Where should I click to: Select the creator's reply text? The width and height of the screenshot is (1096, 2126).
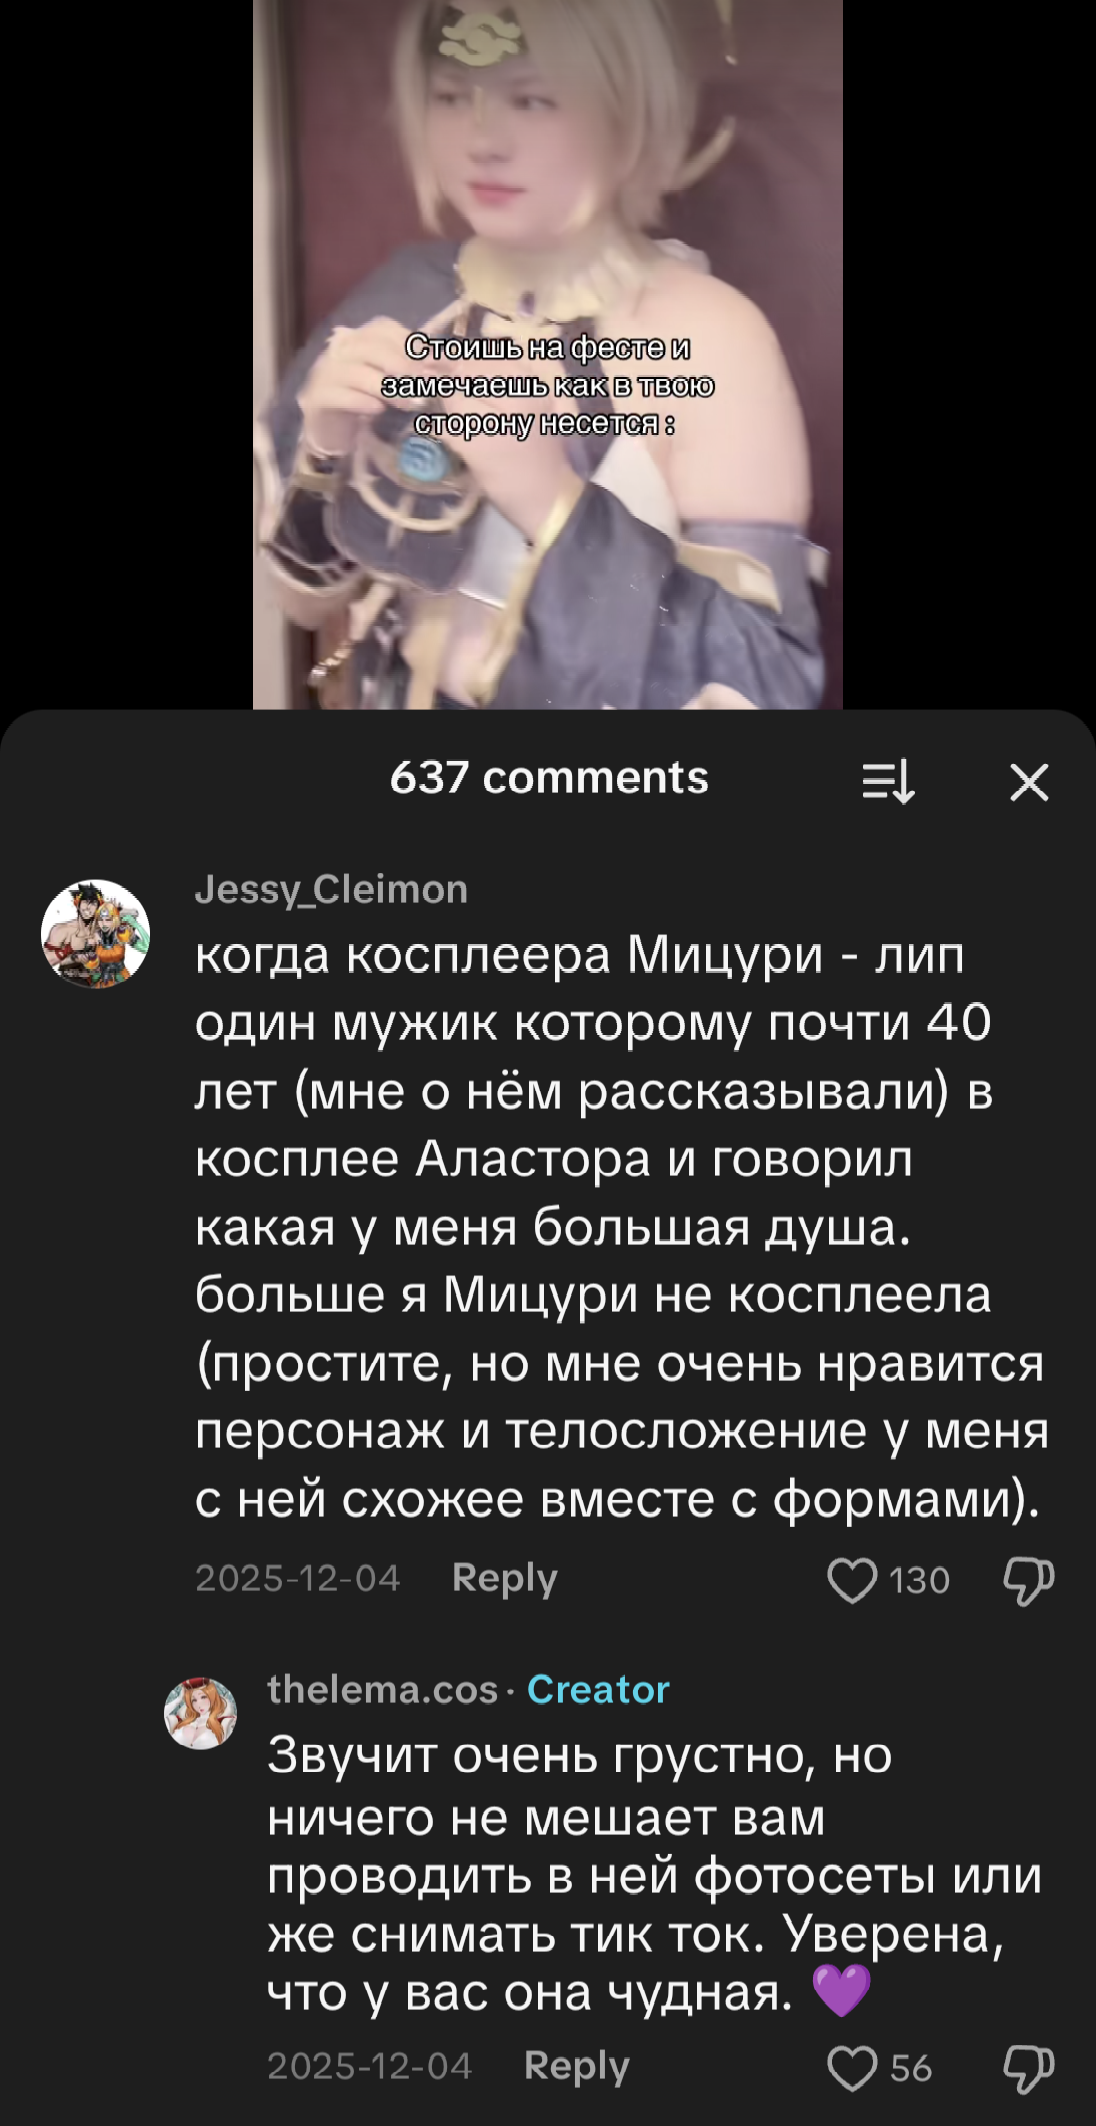[x=655, y=1874]
